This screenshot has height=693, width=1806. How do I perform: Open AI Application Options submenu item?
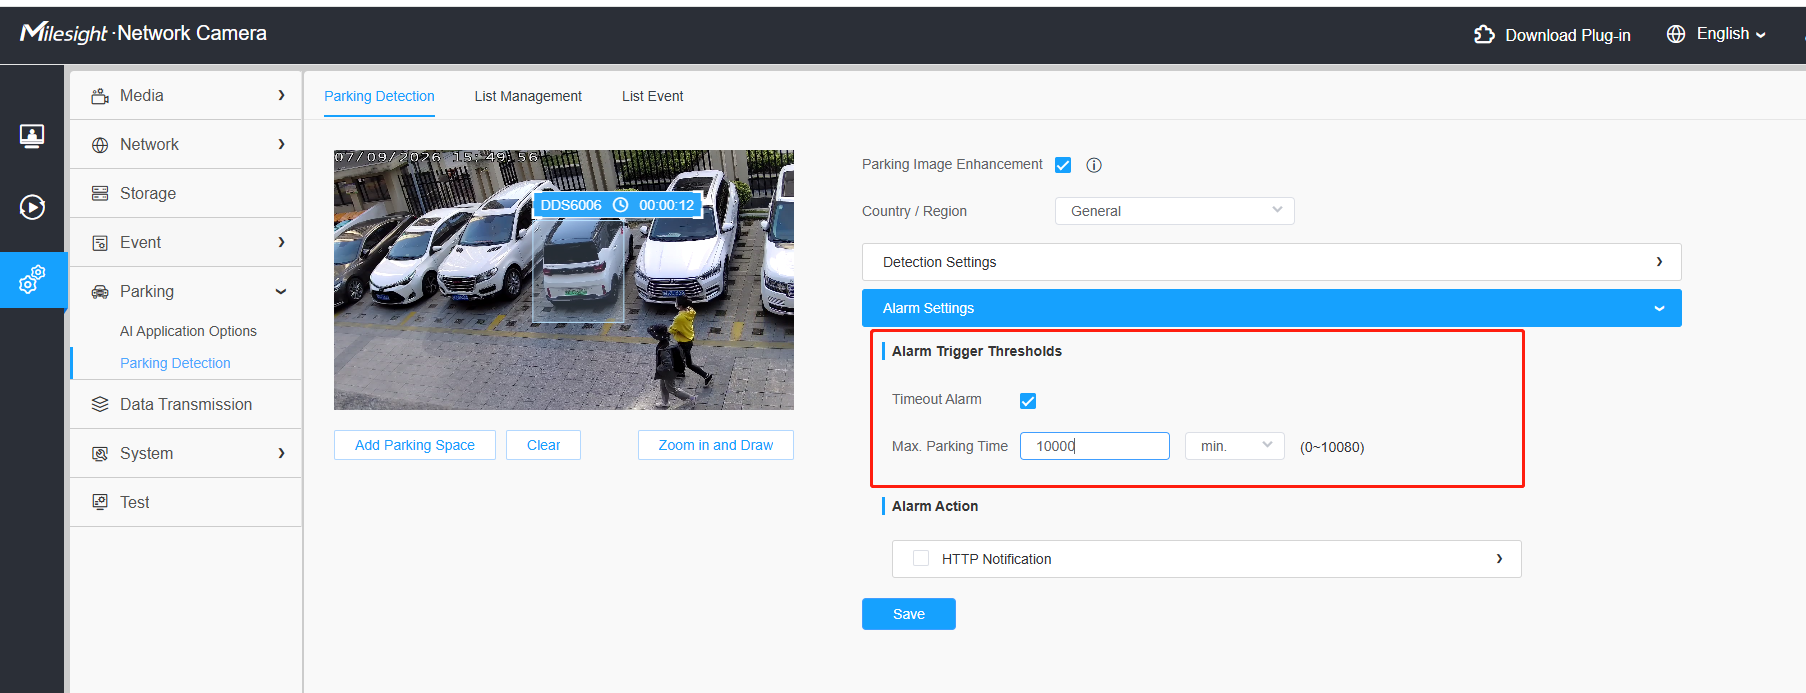point(188,331)
